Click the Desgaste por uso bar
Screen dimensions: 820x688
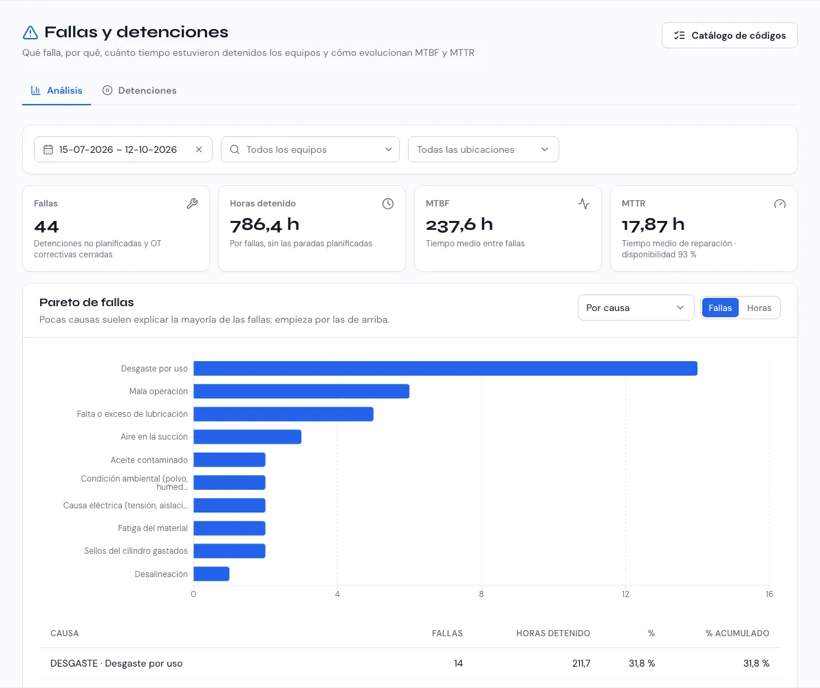pos(445,369)
